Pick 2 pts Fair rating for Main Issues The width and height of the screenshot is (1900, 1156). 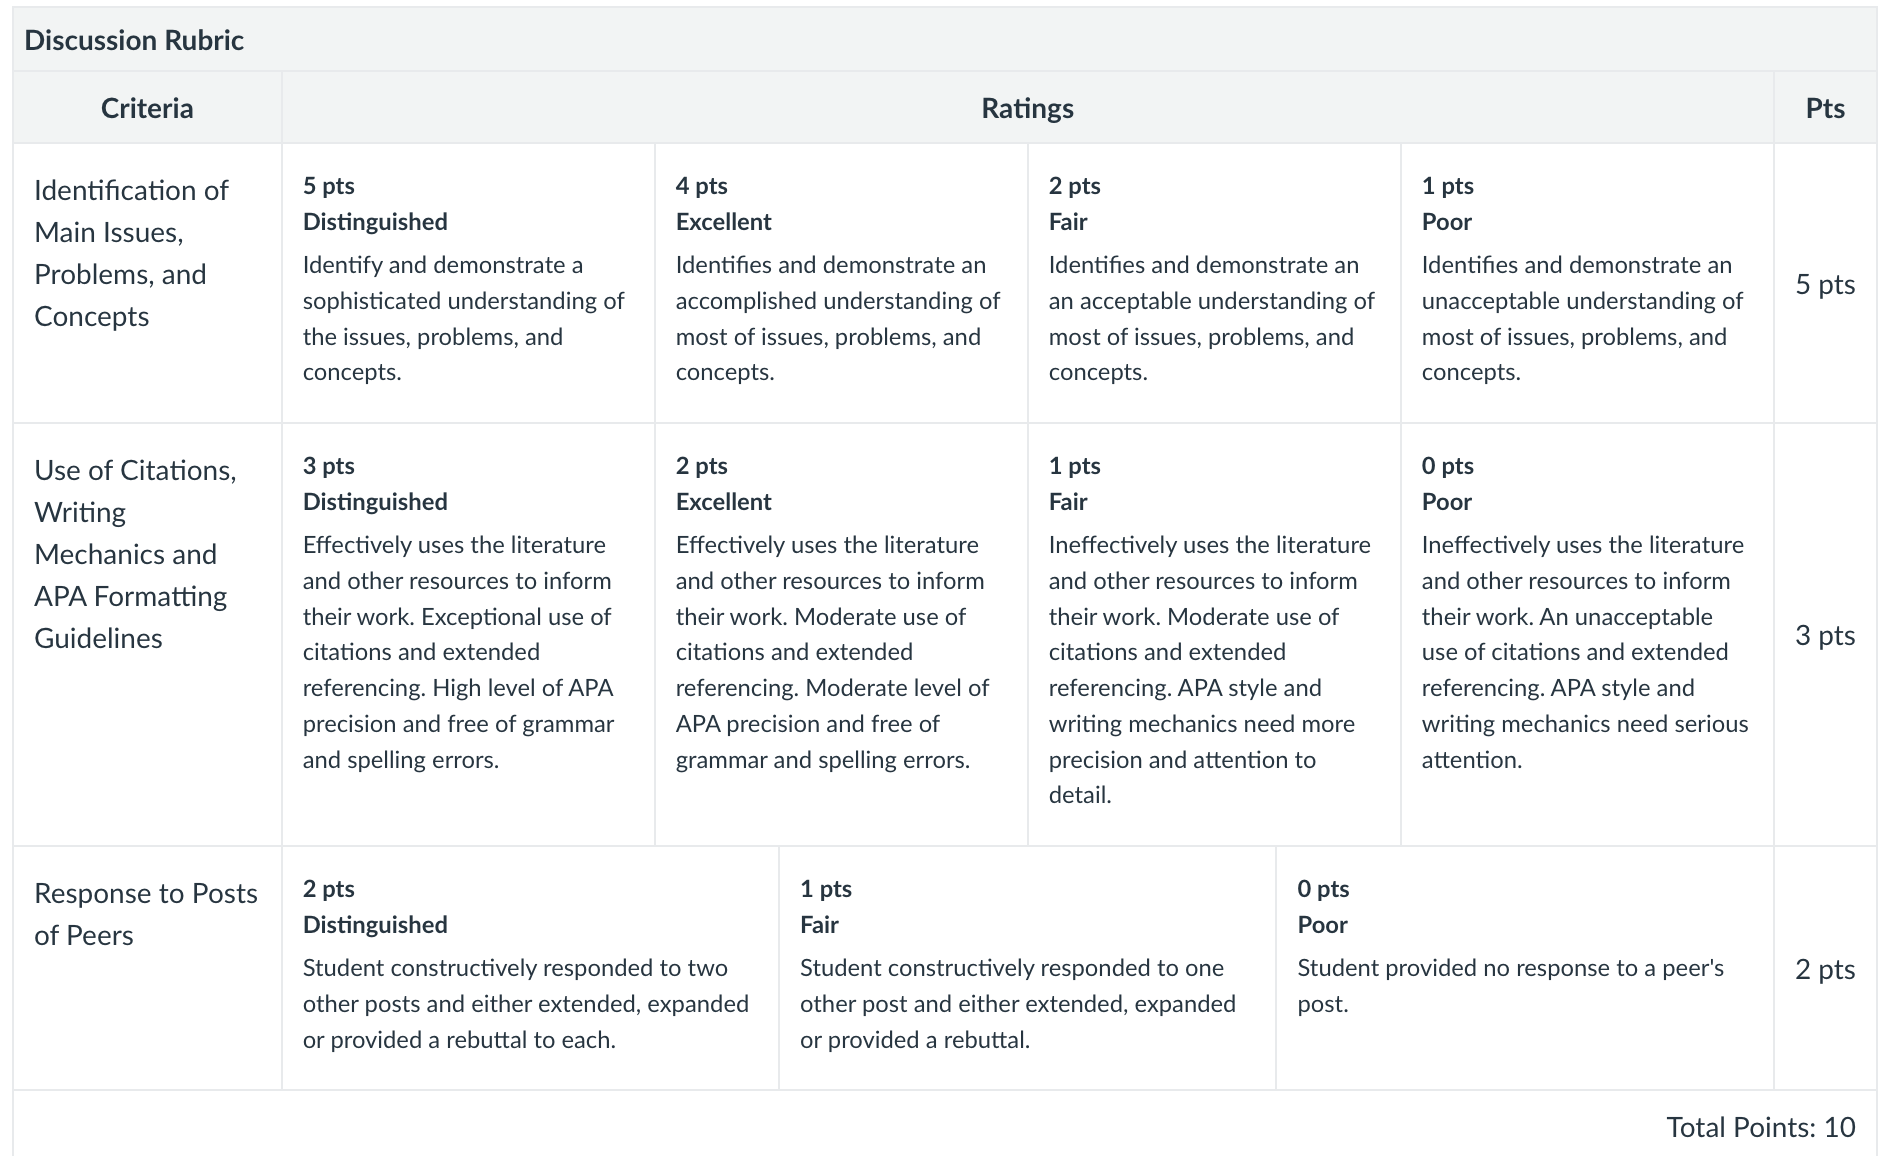pos(1214,283)
